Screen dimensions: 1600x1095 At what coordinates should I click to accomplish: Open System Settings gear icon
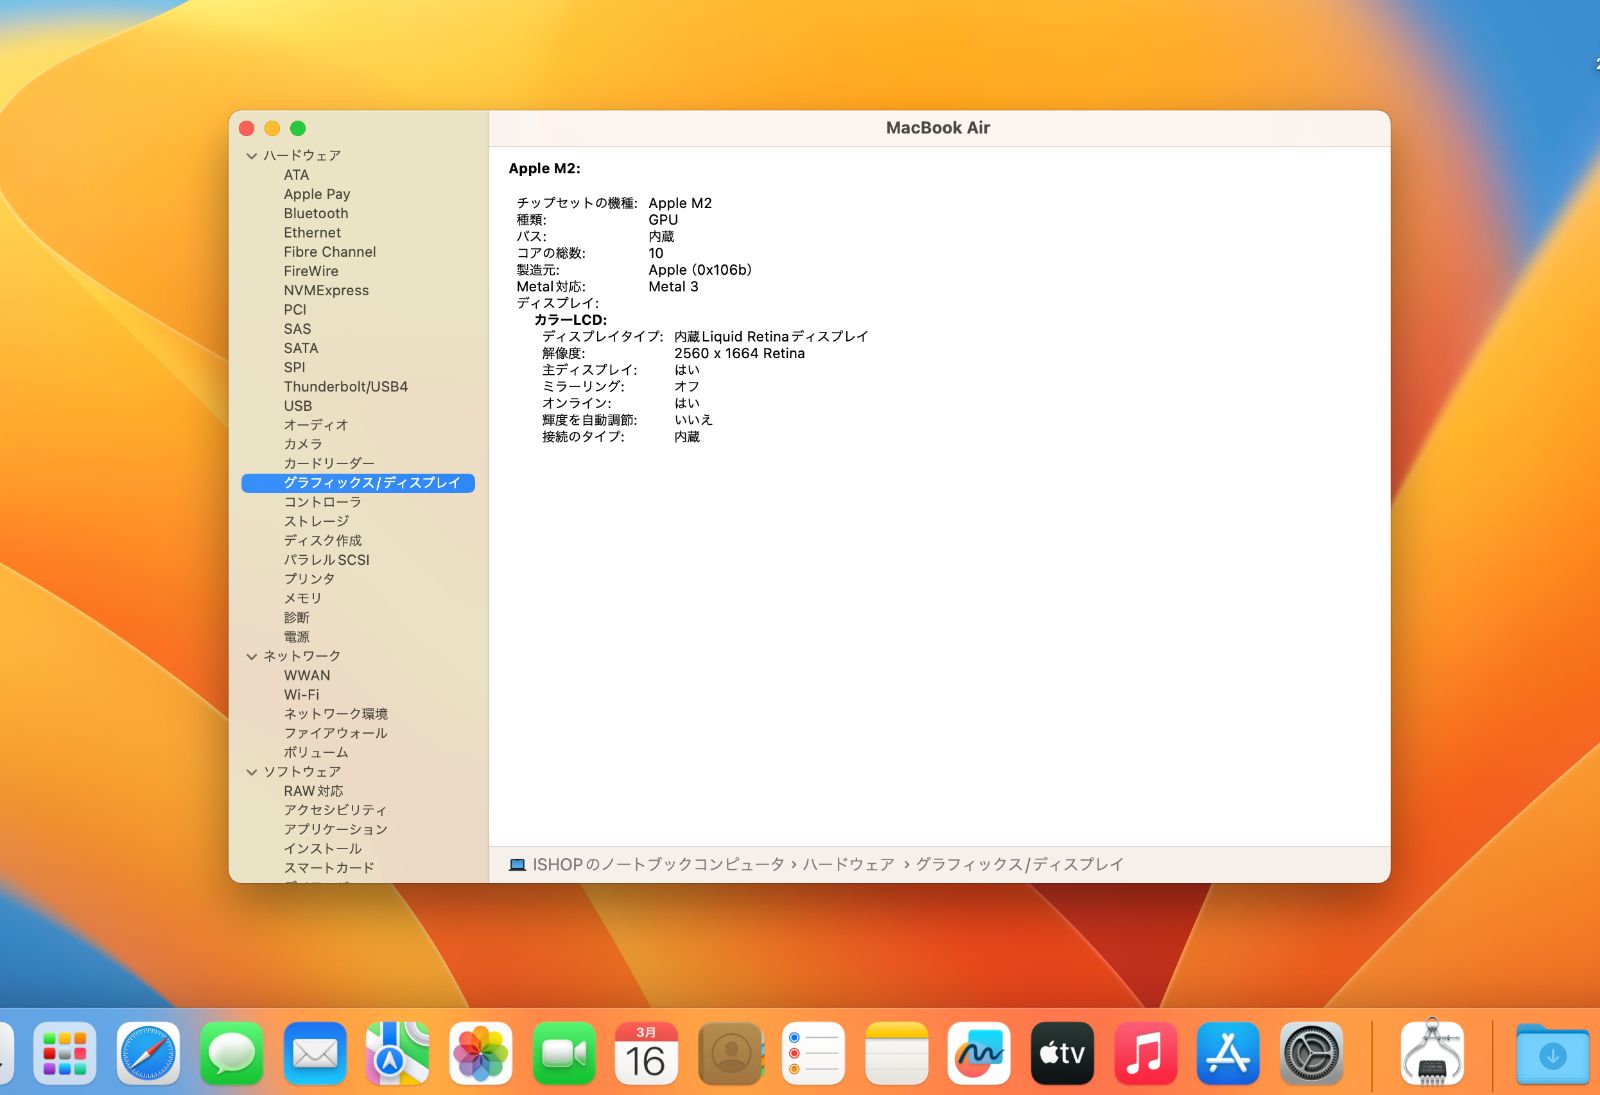[1312, 1053]
